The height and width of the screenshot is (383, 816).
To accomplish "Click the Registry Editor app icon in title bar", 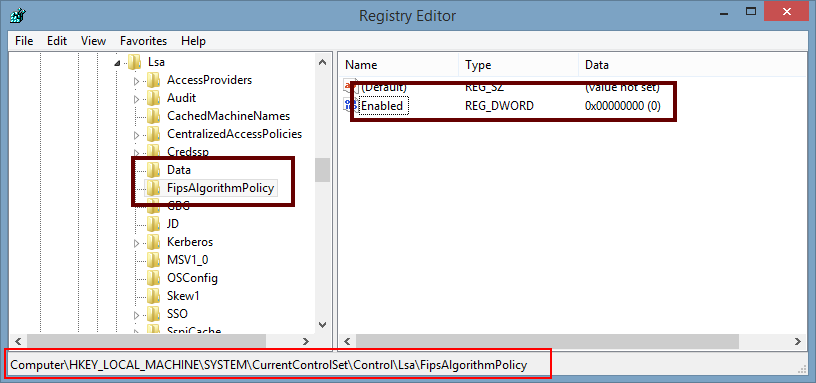I will point(17,15).
